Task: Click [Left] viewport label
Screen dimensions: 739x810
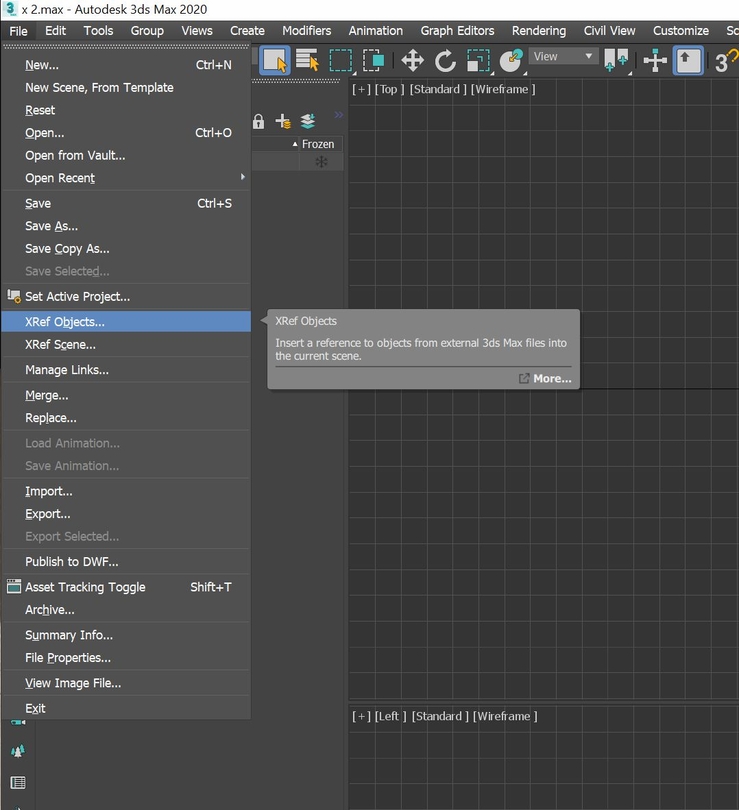Action: click(390, 716)
